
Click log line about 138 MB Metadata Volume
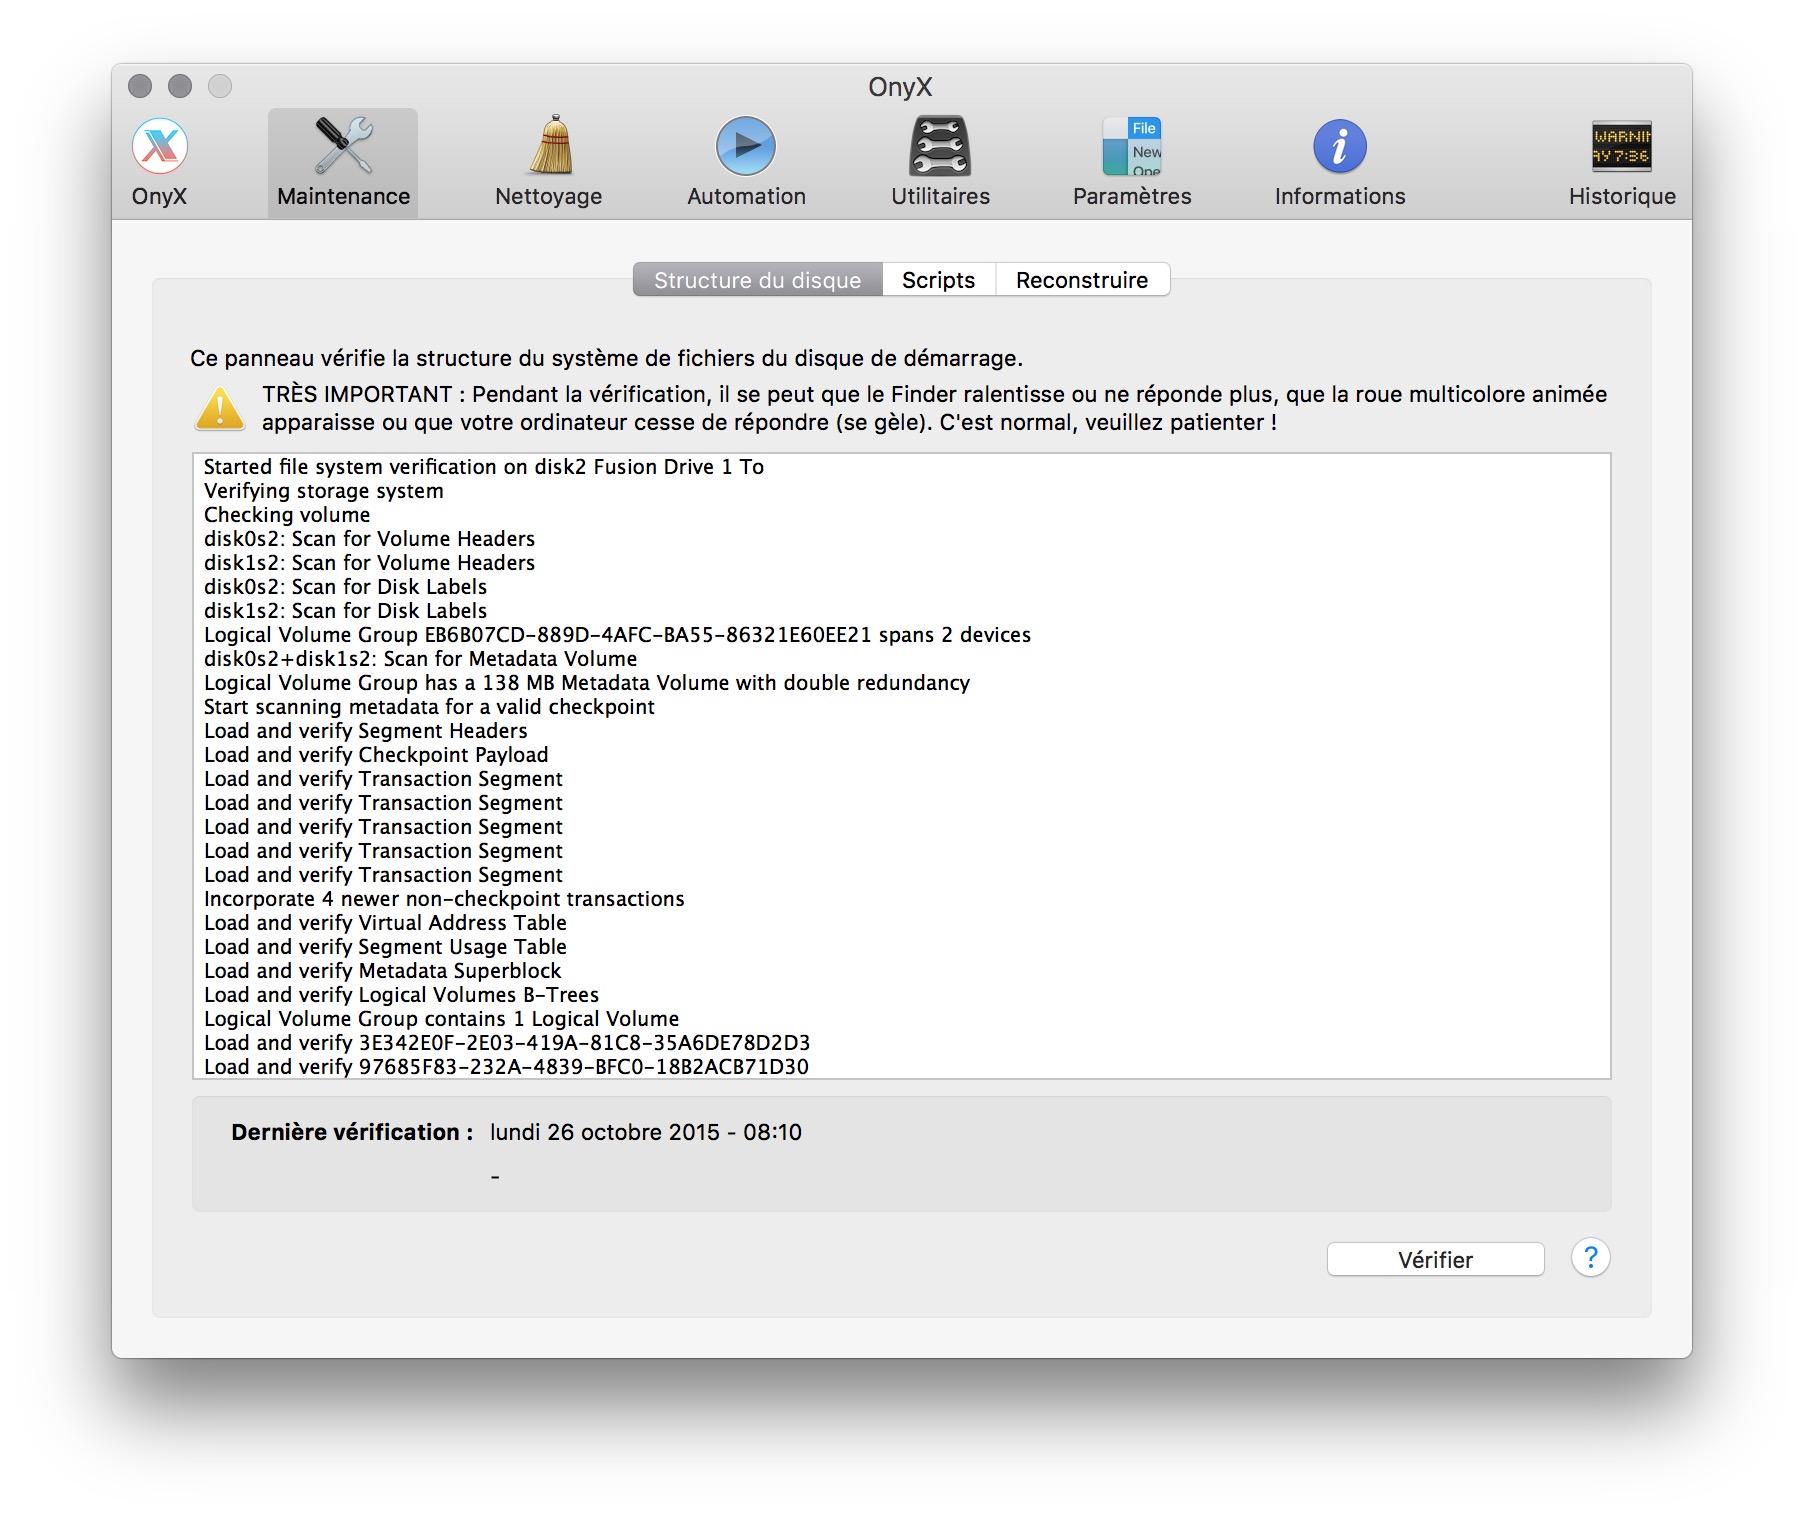[x=587, y=683]
